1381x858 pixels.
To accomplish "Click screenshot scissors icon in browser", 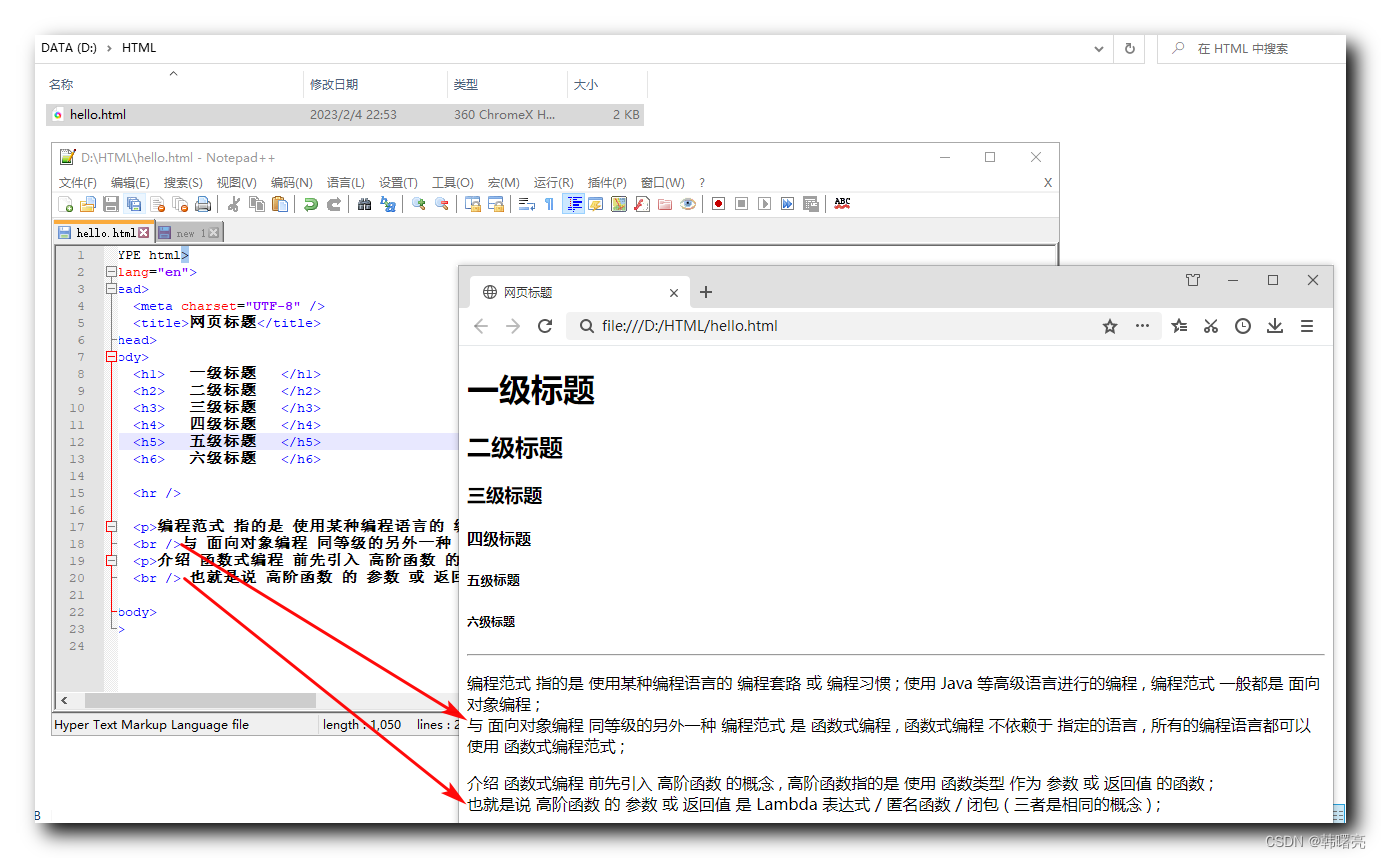I will (1211, 326).
